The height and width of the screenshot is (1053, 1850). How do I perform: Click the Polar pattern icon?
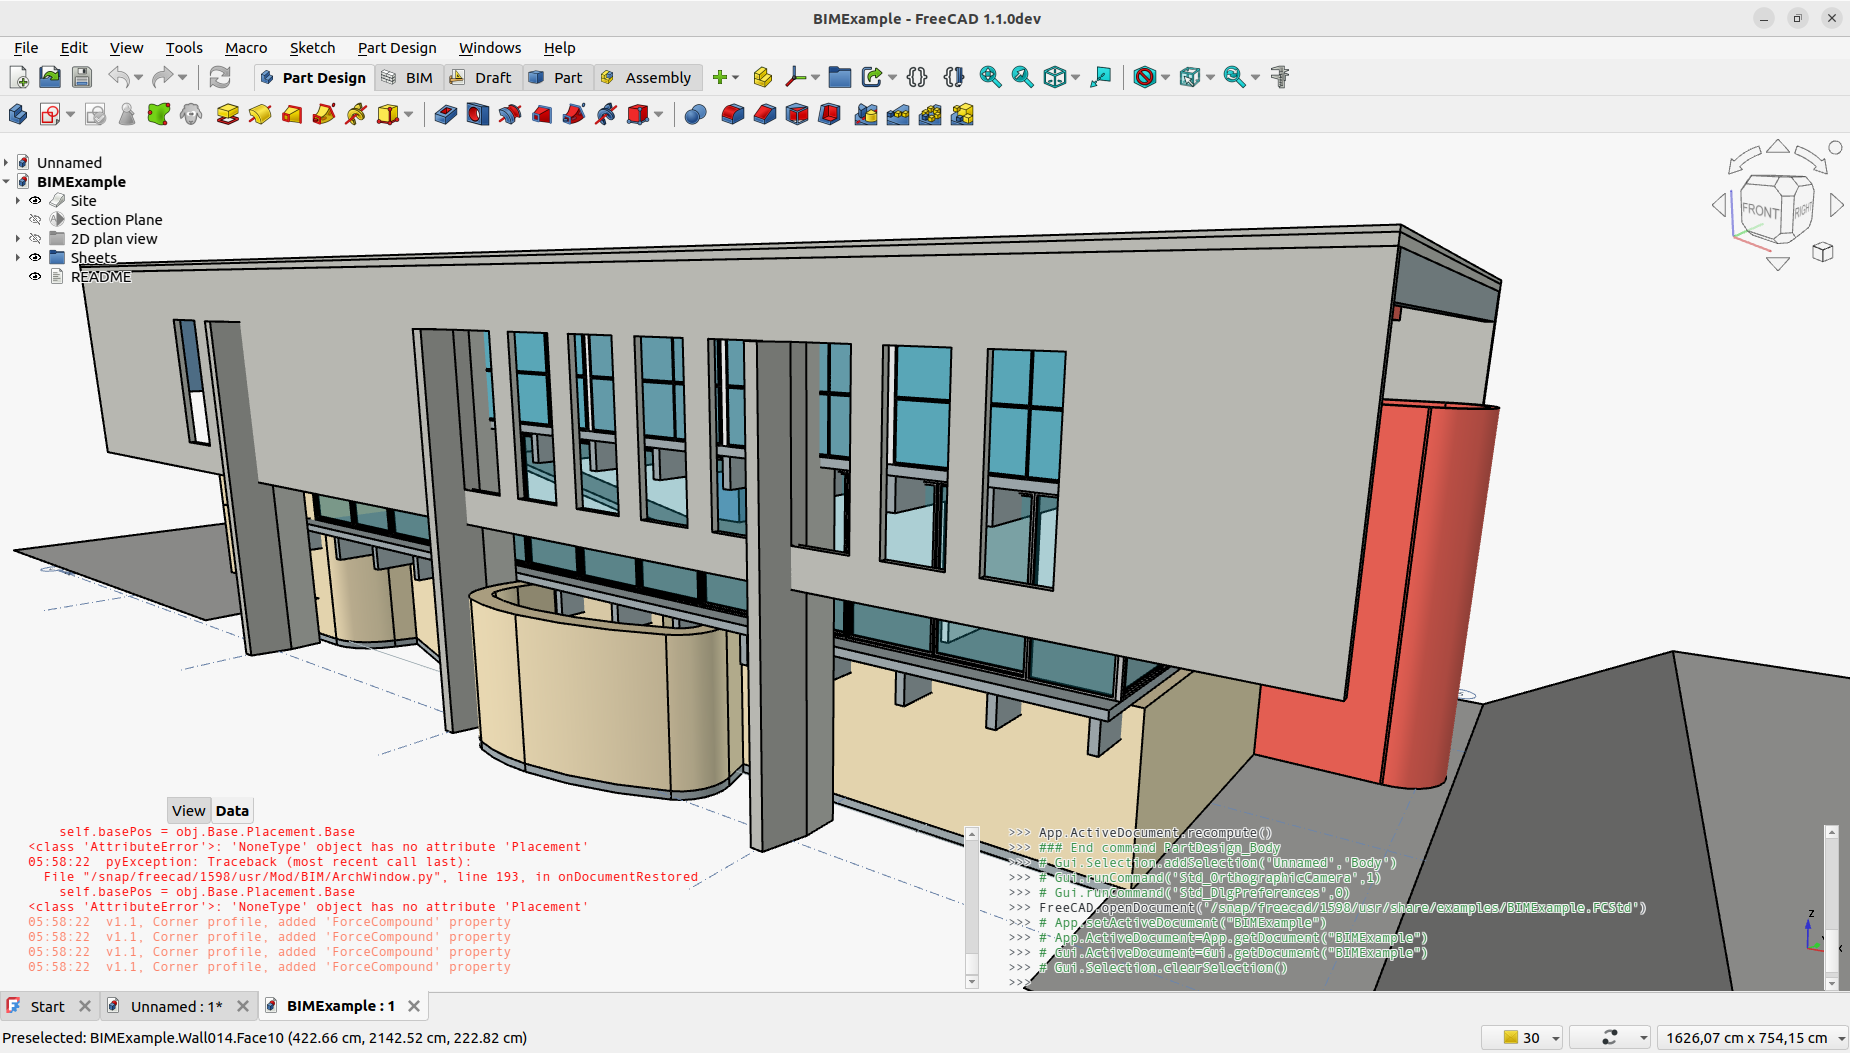point(930,114)
